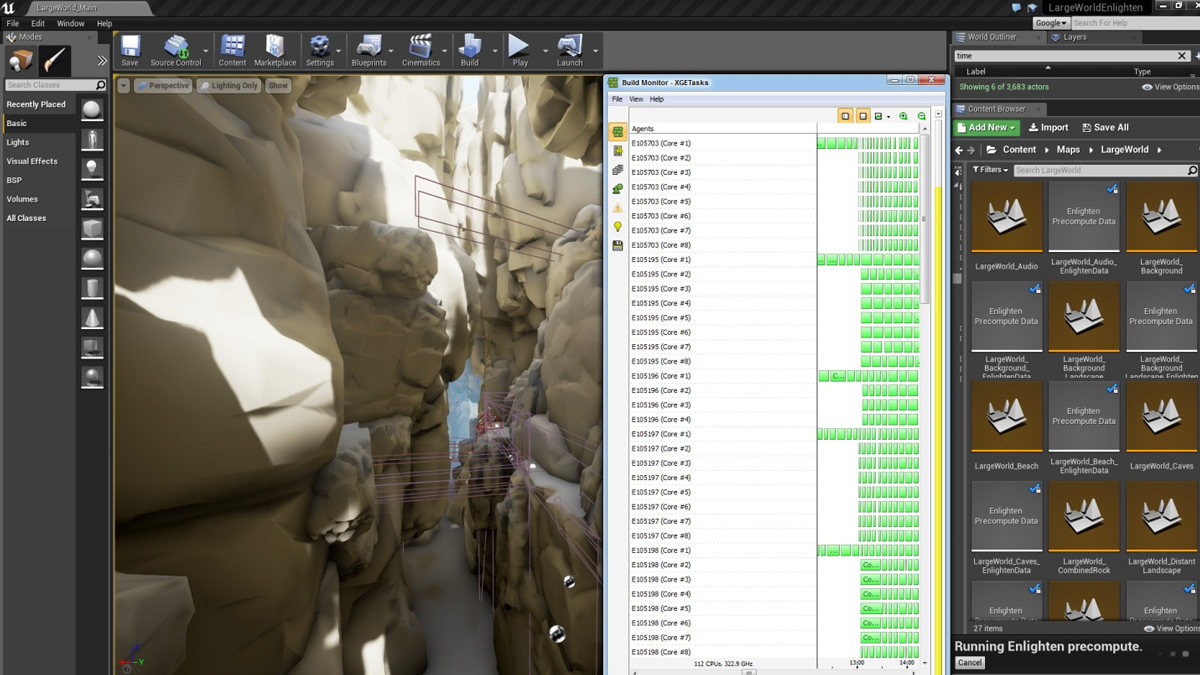Toggle the Perspective viewport button

(x=162, y=86)
